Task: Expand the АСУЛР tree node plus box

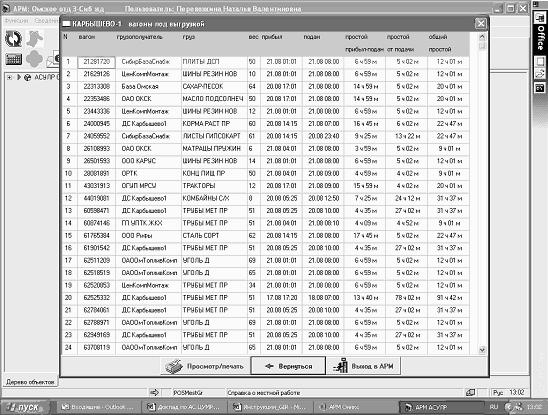Action: tap(9, 77)
